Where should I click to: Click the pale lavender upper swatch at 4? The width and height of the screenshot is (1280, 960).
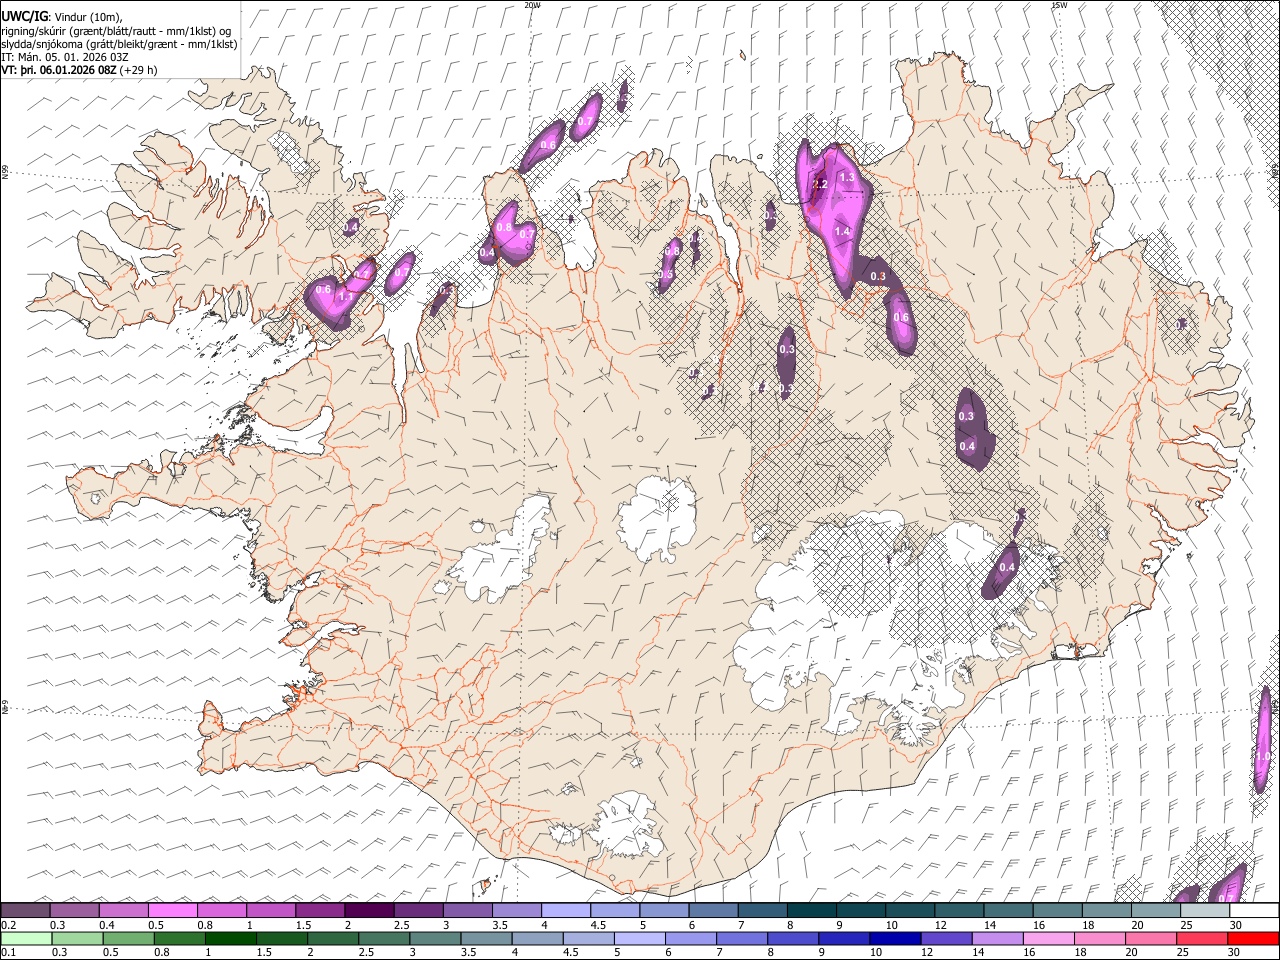pyautogui.click(x=566, y=911)
